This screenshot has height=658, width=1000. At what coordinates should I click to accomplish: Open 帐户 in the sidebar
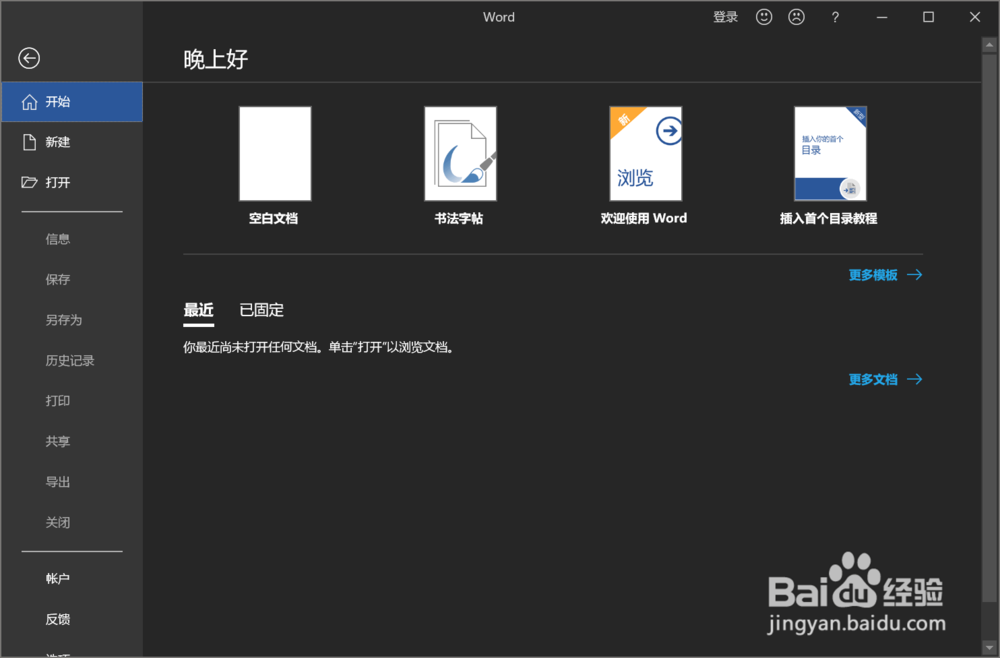pos(57,578)
